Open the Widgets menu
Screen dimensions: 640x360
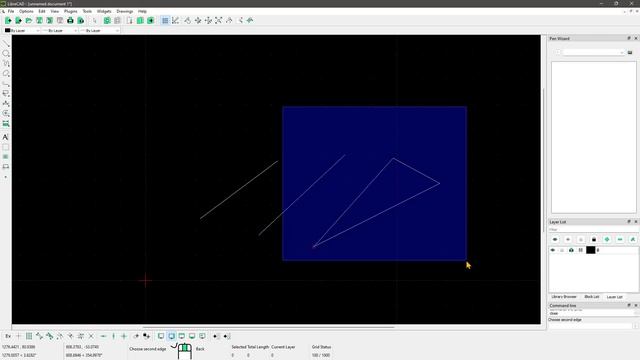click(104, 11)
